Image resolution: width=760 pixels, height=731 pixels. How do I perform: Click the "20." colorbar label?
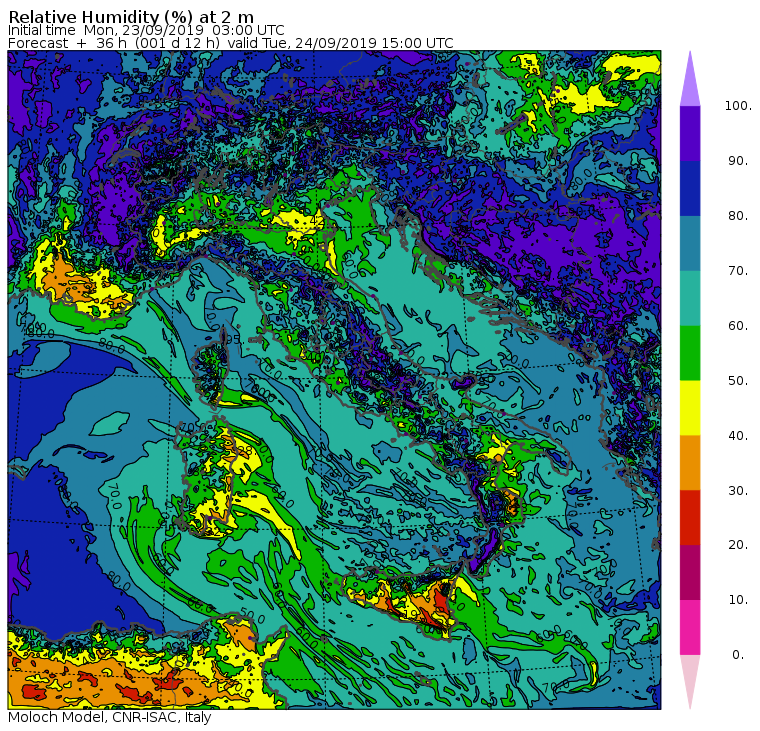click(x=738, y=545)
